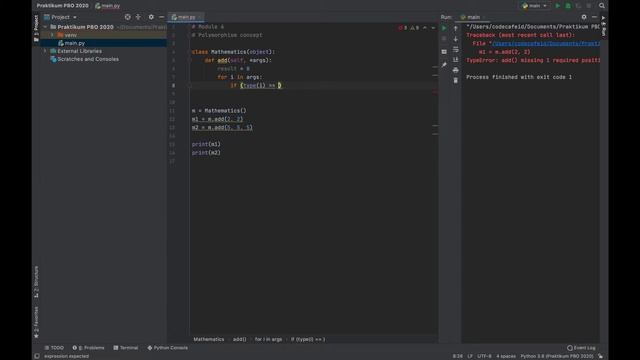640x360 pixels.
Task: Collapse all in Project panel
Action: coord(138,17)
